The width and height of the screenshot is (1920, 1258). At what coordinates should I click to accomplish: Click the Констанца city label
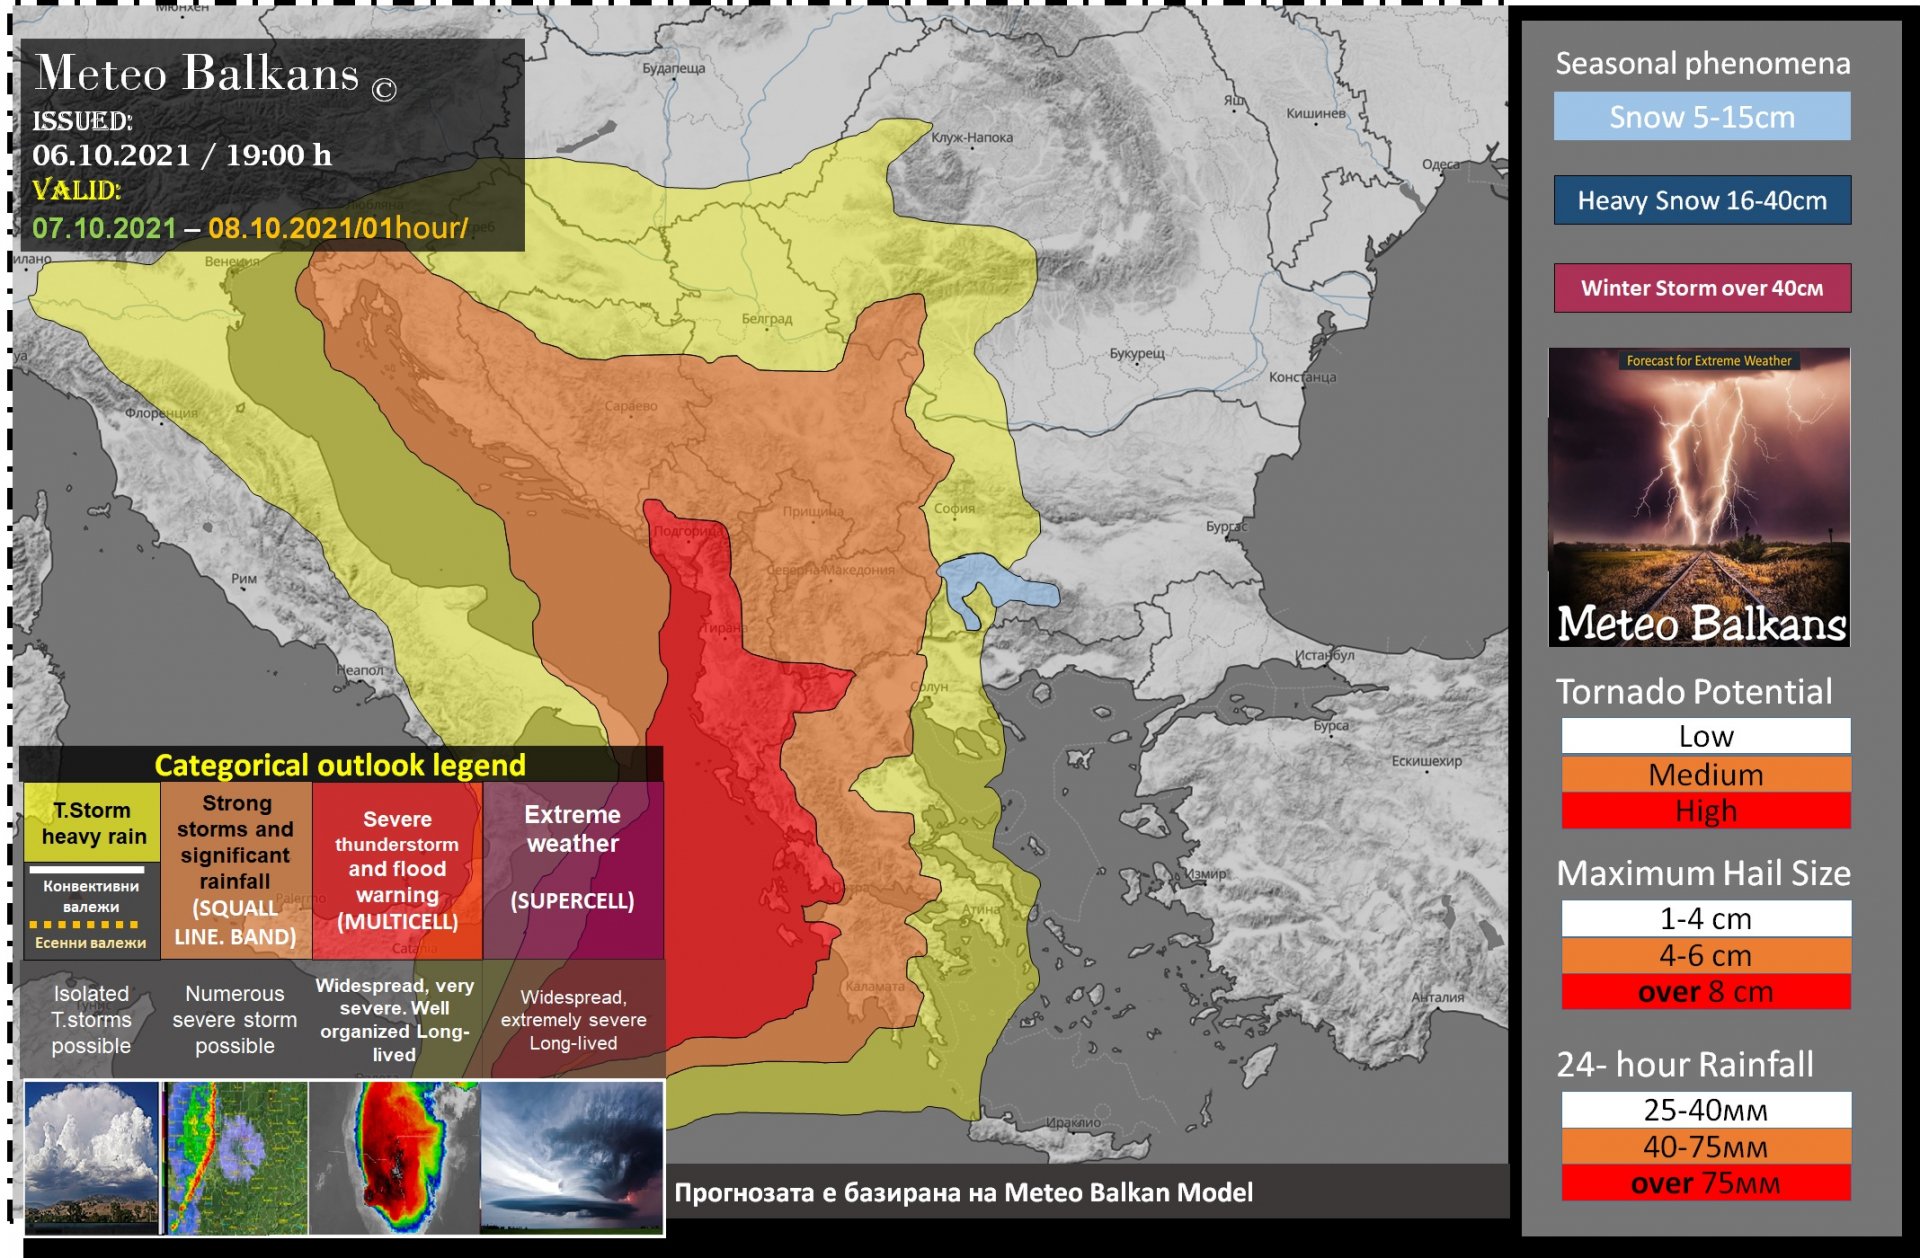click(x=1302, y=377)
